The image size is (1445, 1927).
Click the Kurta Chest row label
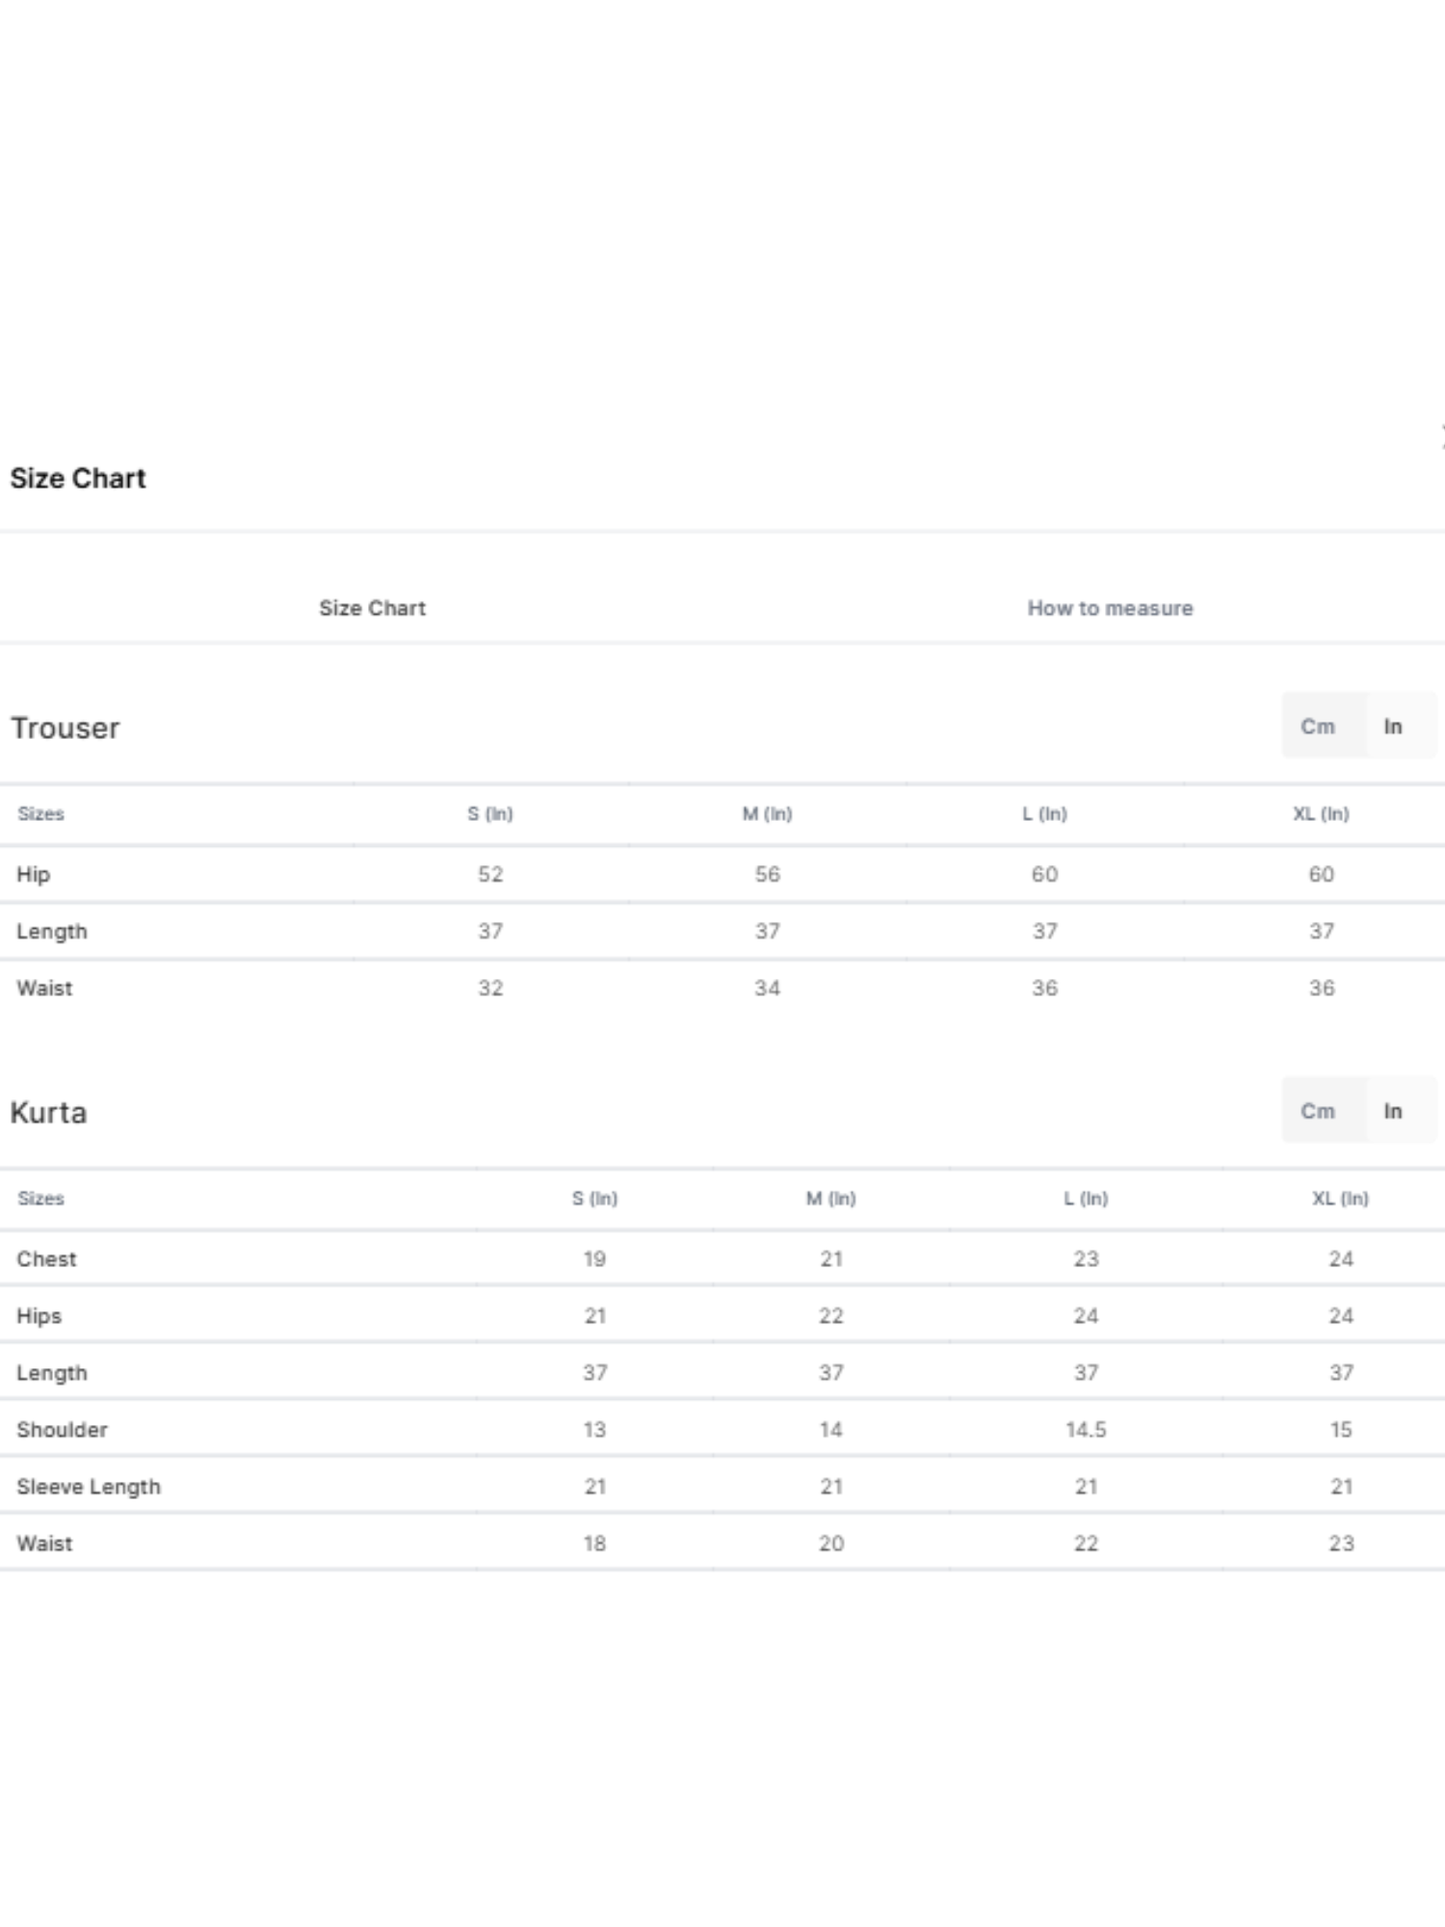[47, 1259]
